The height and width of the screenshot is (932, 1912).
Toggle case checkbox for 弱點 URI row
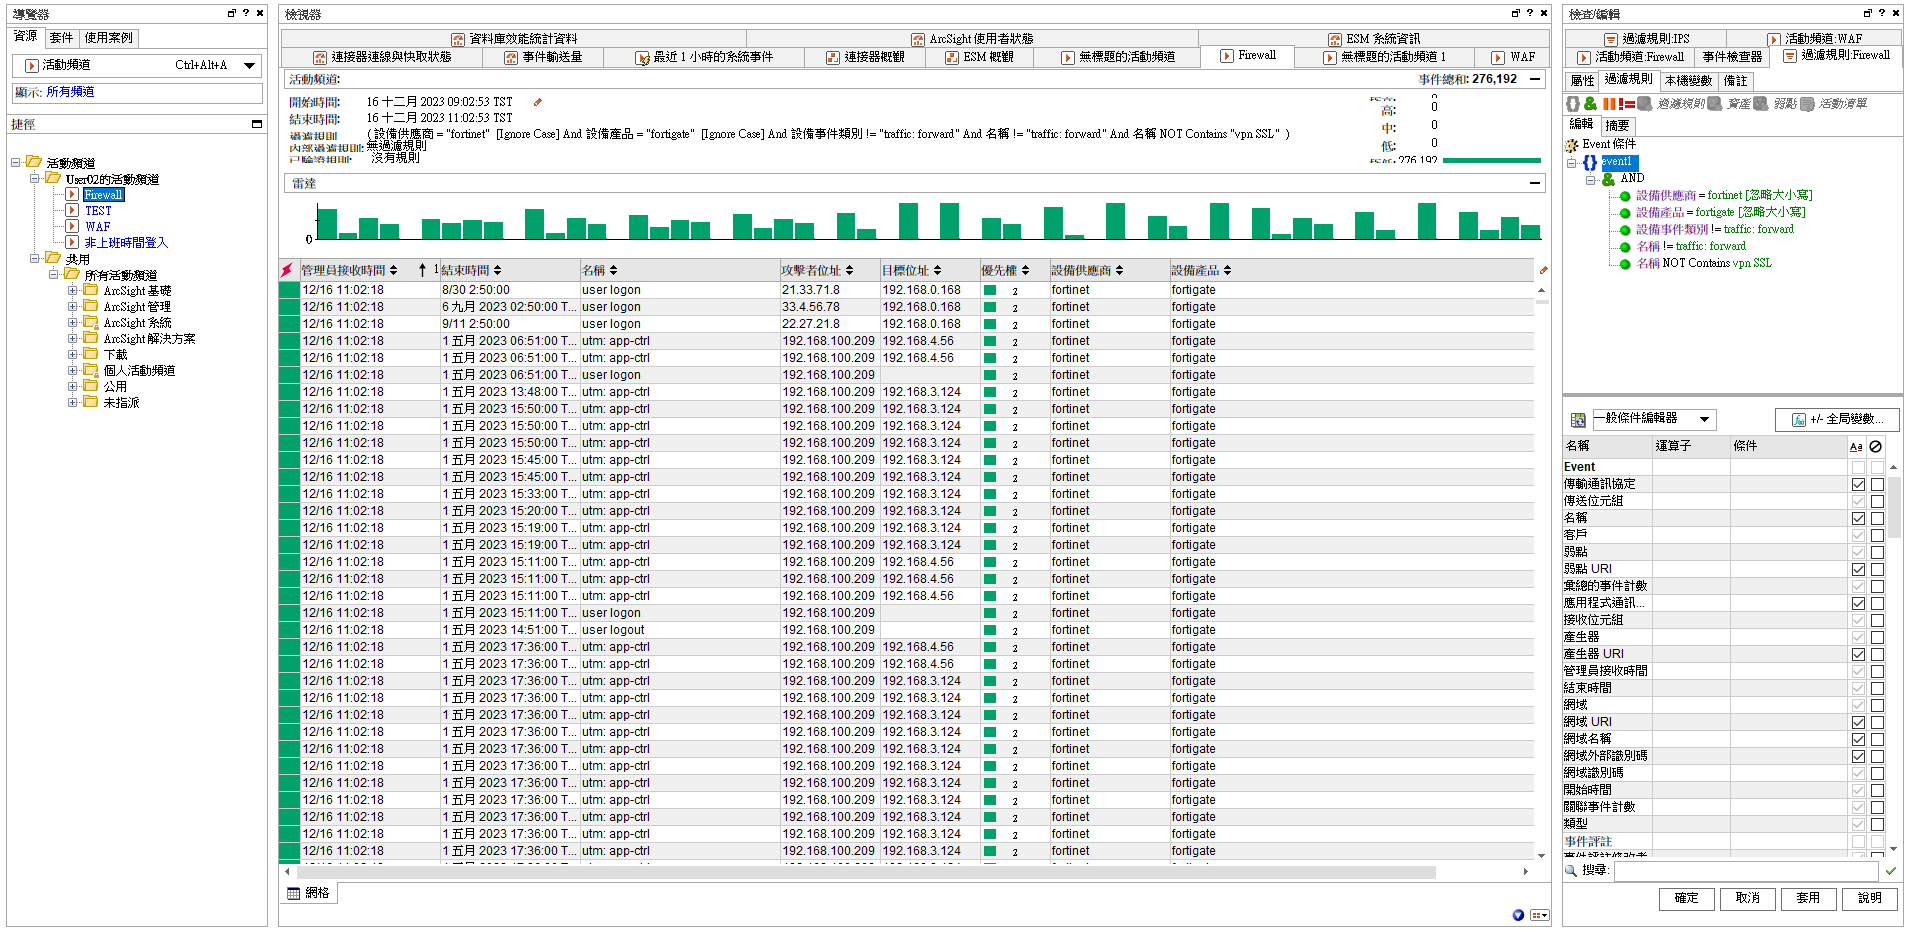click(1857, 569)
